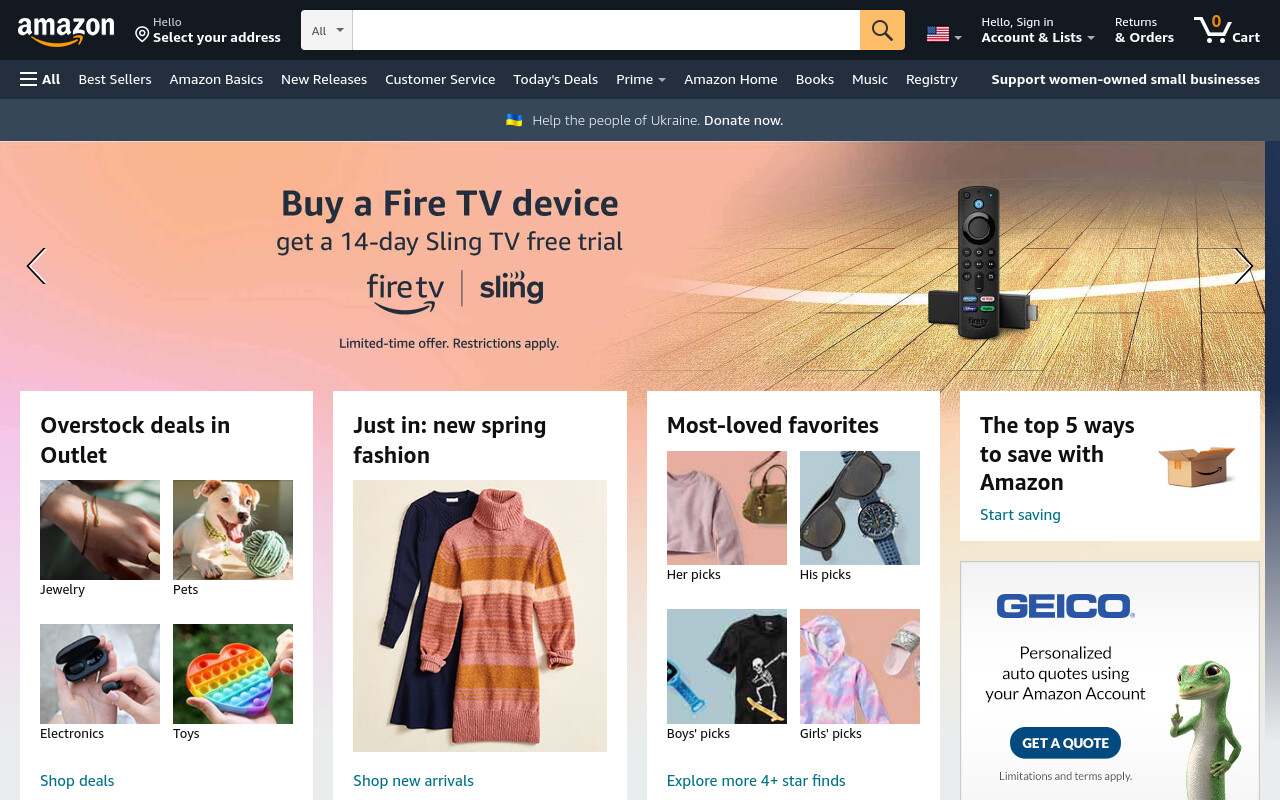This screenshot has height=800, width=1280.
Task: Click the Donate now link
Action: pos(743,120)
